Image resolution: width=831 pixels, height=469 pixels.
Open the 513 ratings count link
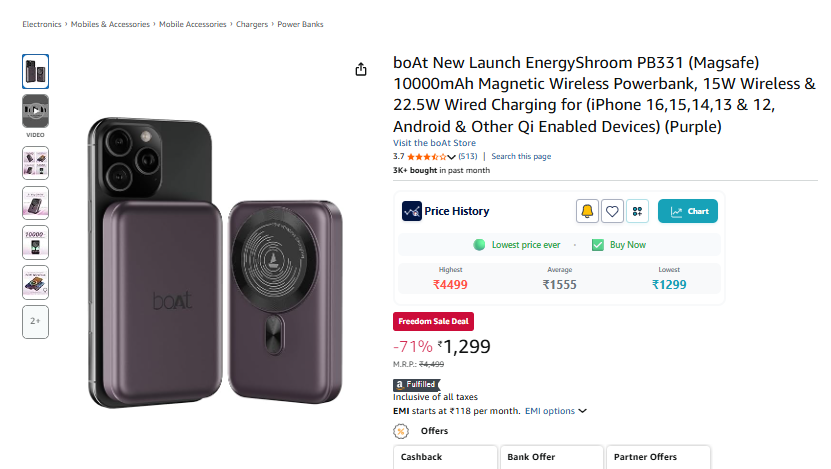[x=467, y=156]
